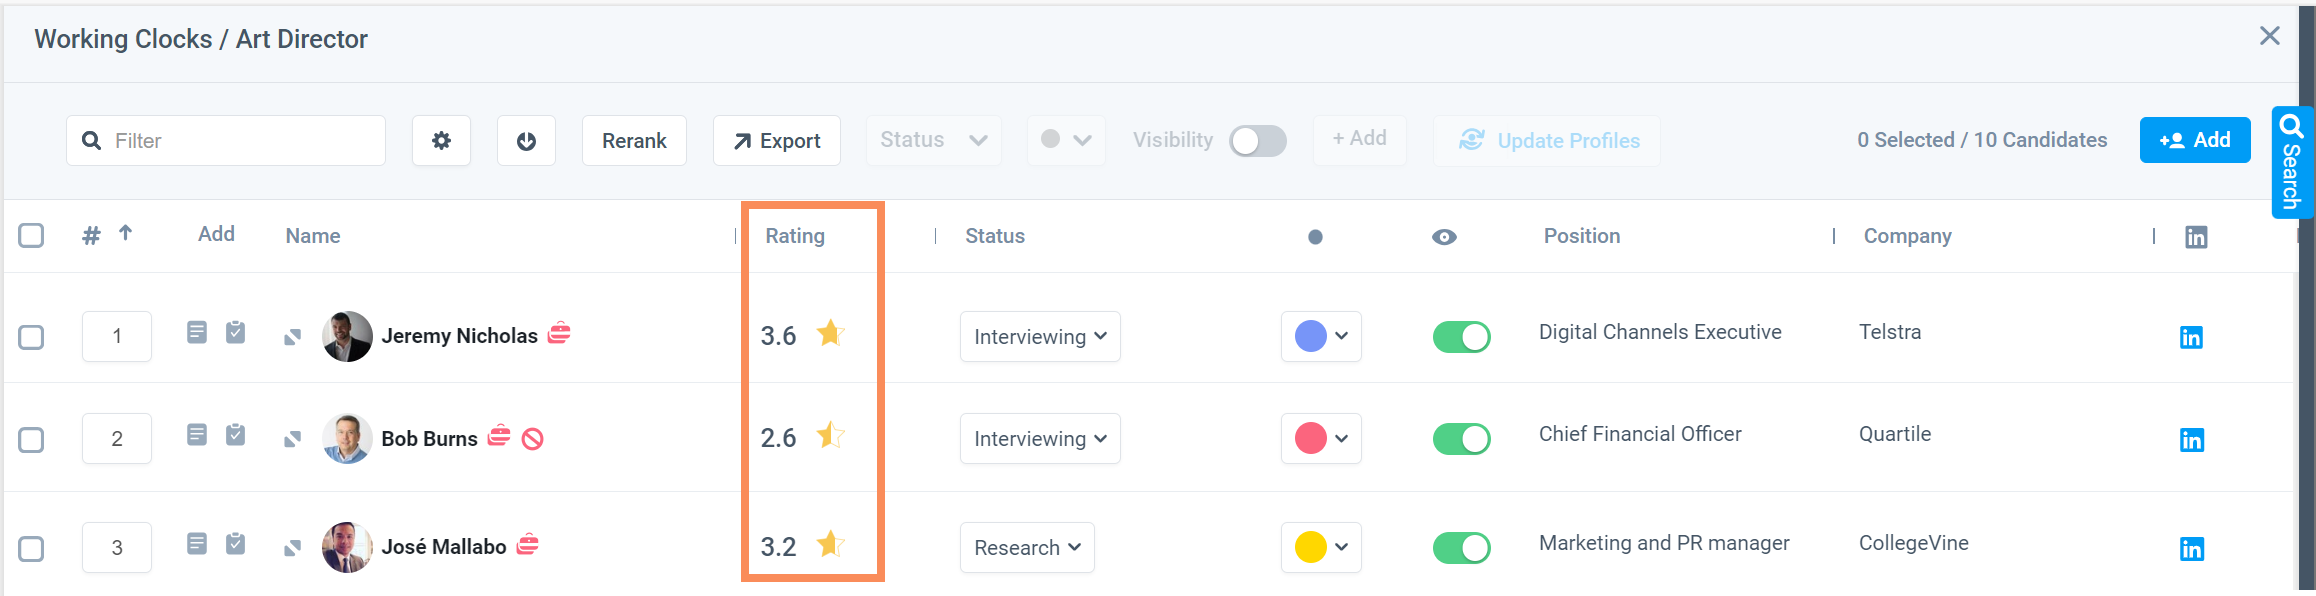Open the settings gear in the toolbar
This screenshot has height=596, width=2316.
point(441,141)
